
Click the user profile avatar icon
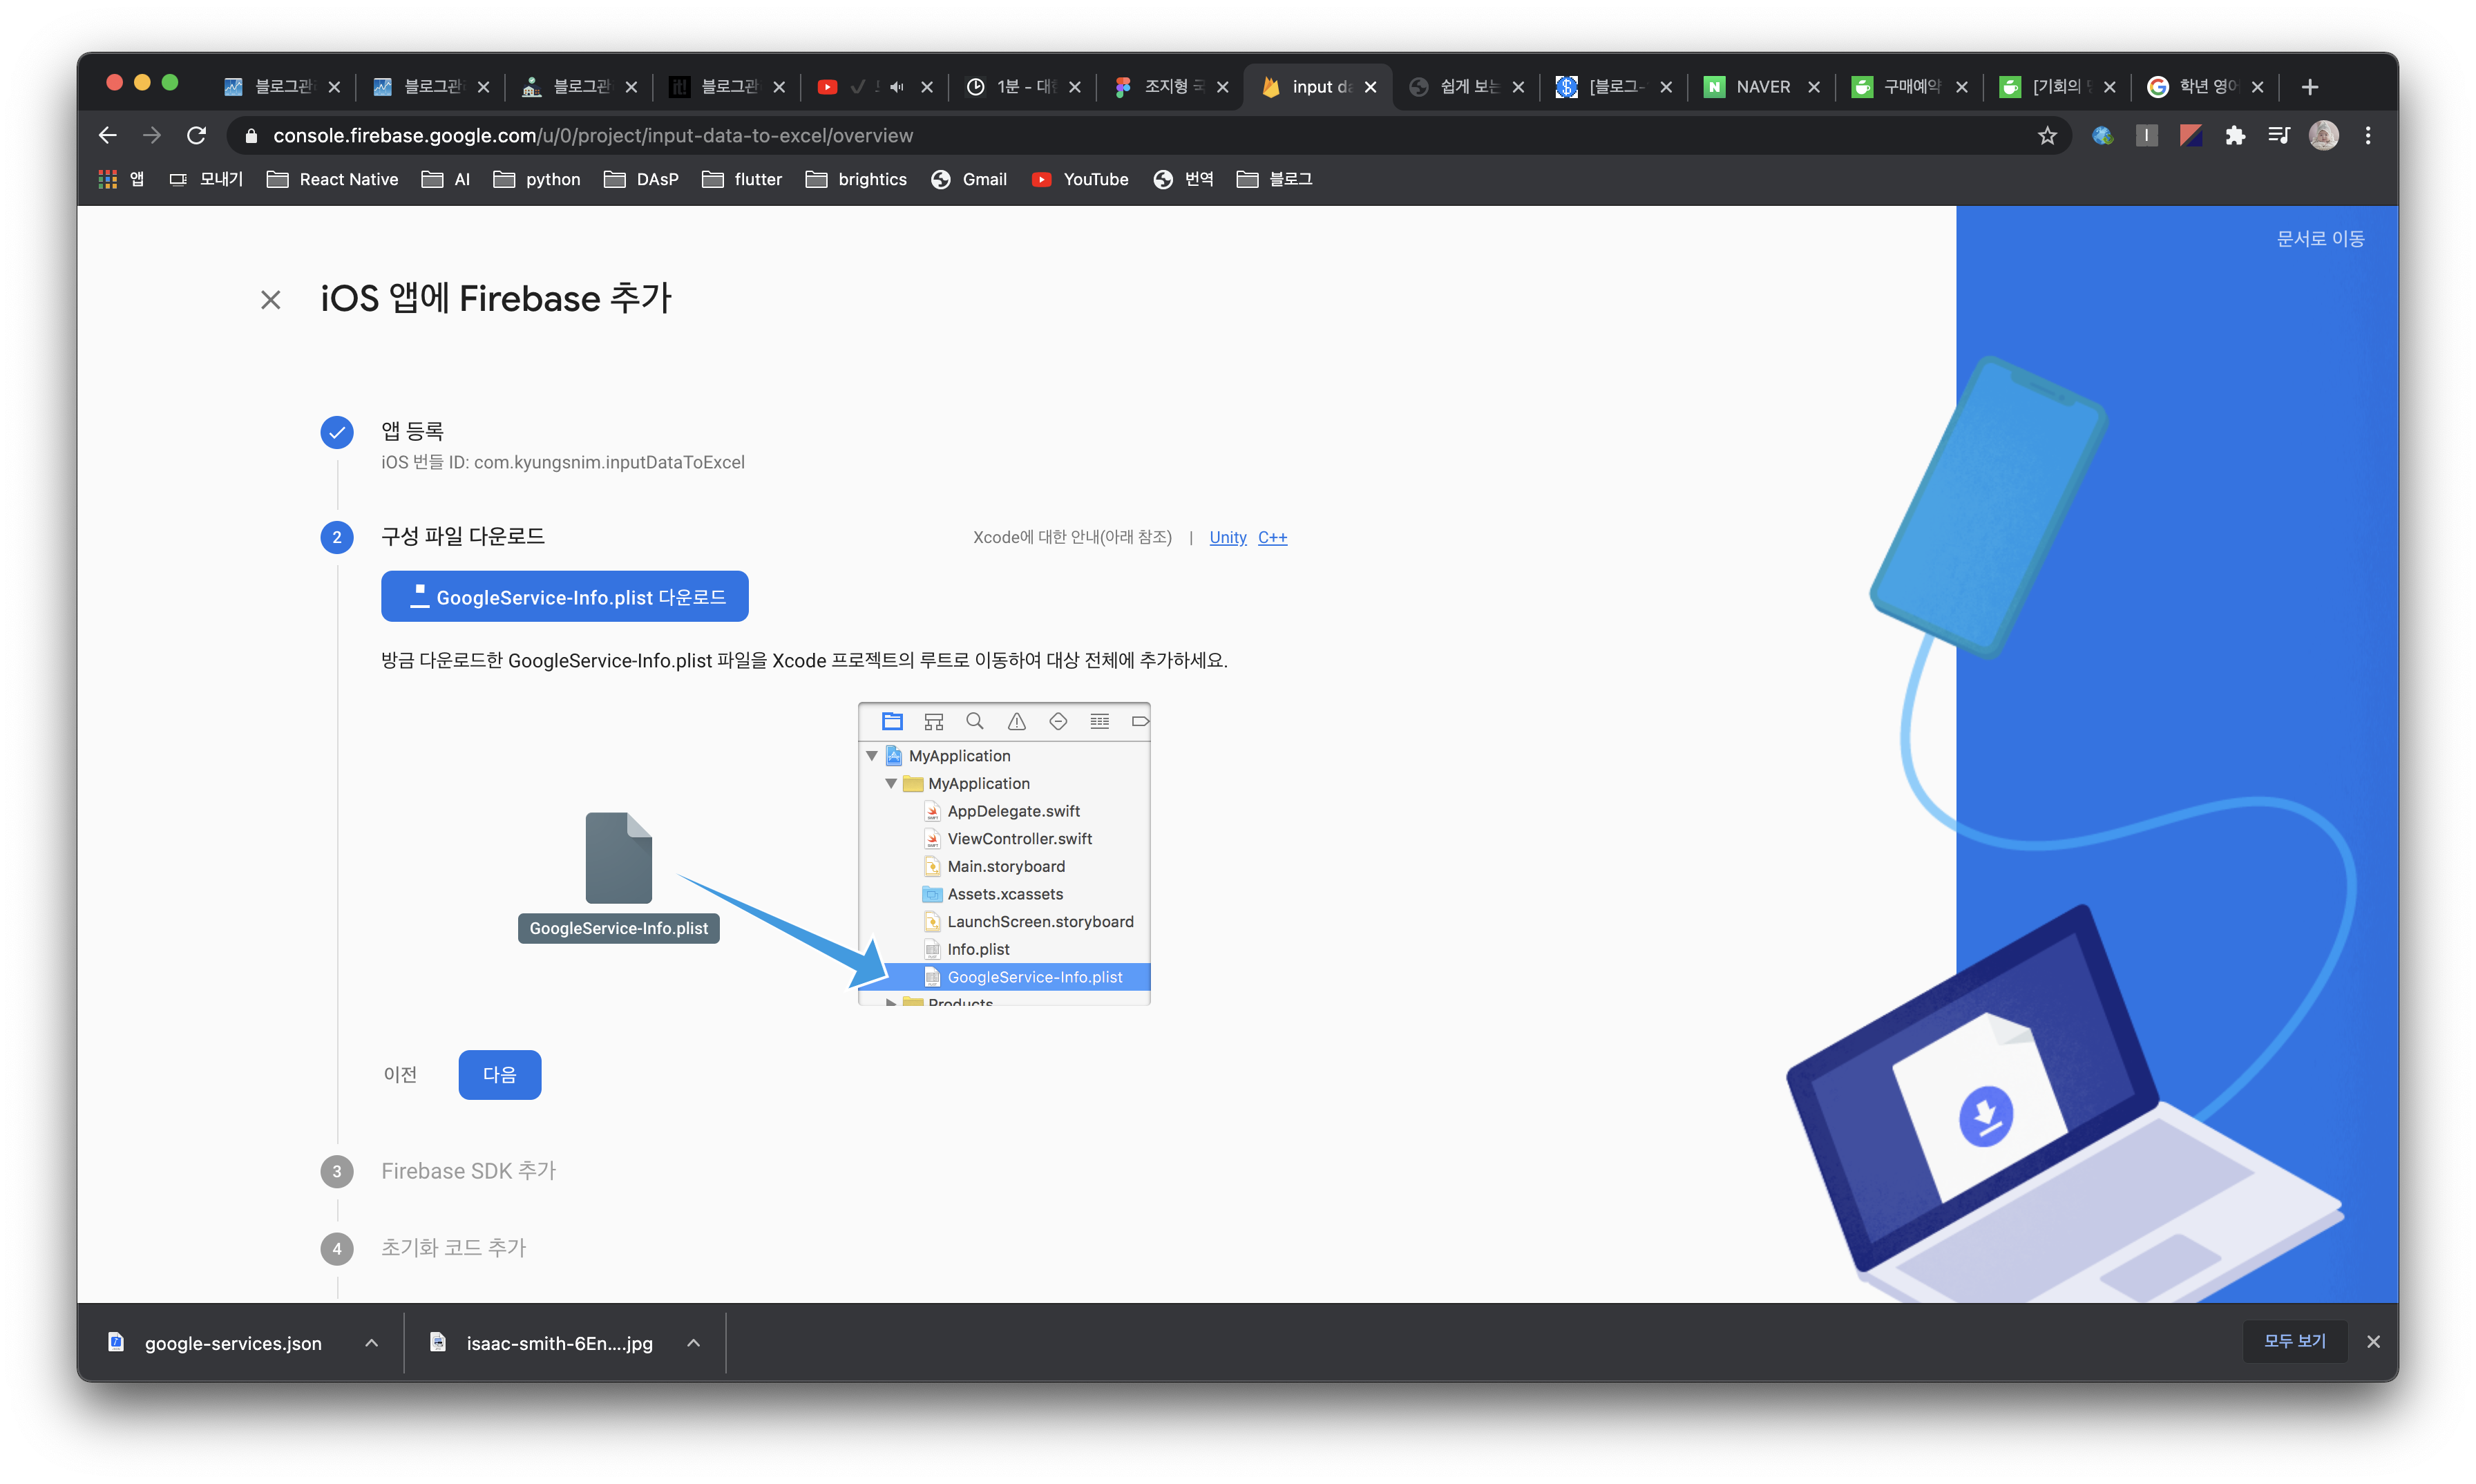coord(2323,136)
